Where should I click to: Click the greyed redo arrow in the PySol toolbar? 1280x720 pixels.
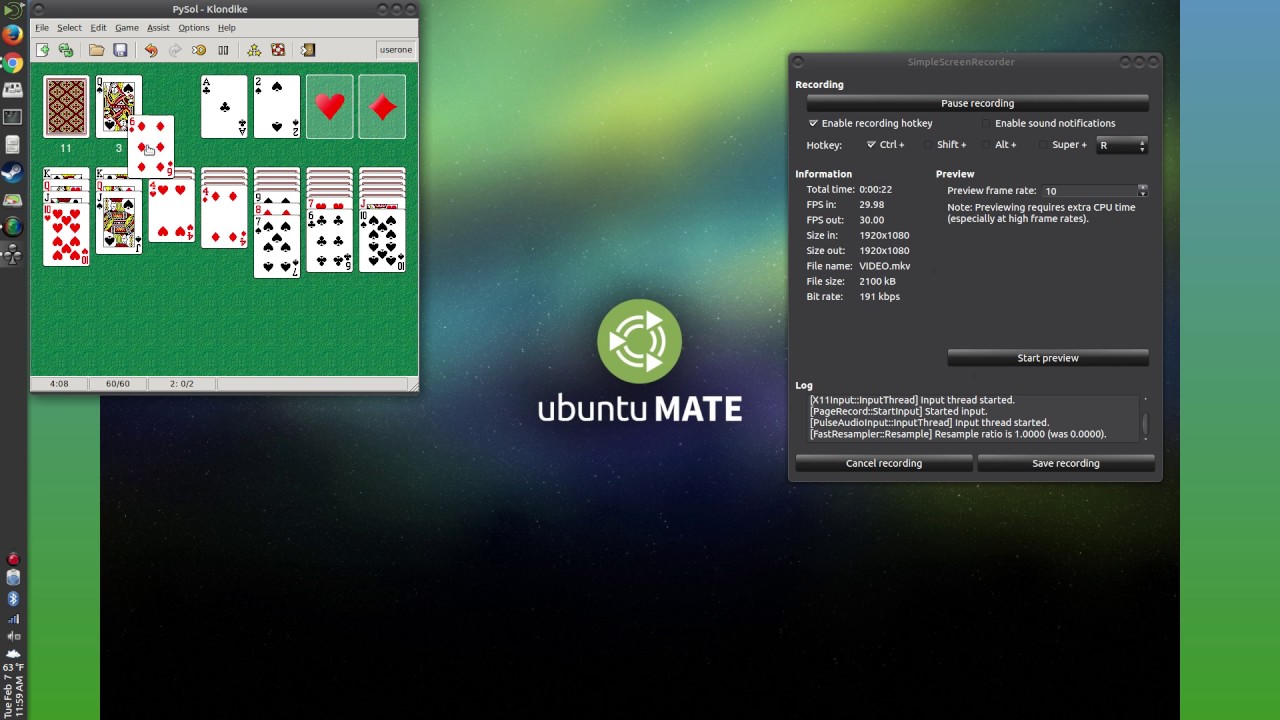pyautogui.click(x=175, y=50)
